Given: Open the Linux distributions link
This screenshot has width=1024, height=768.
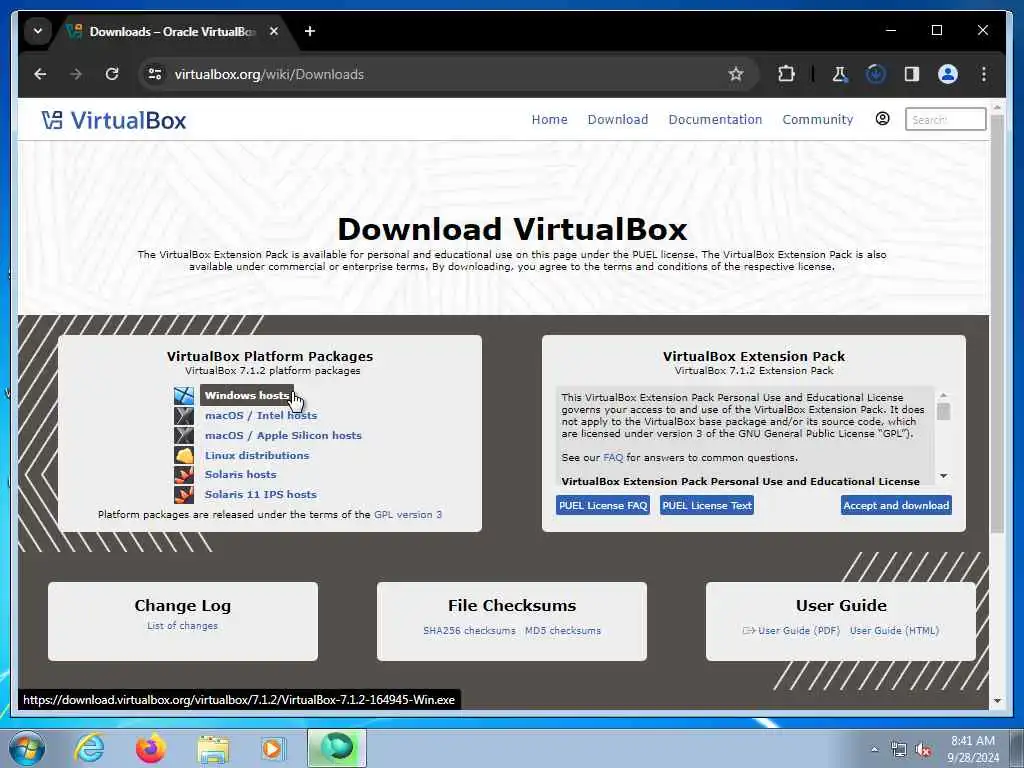Looking at the screenshot, I should 257,455.
